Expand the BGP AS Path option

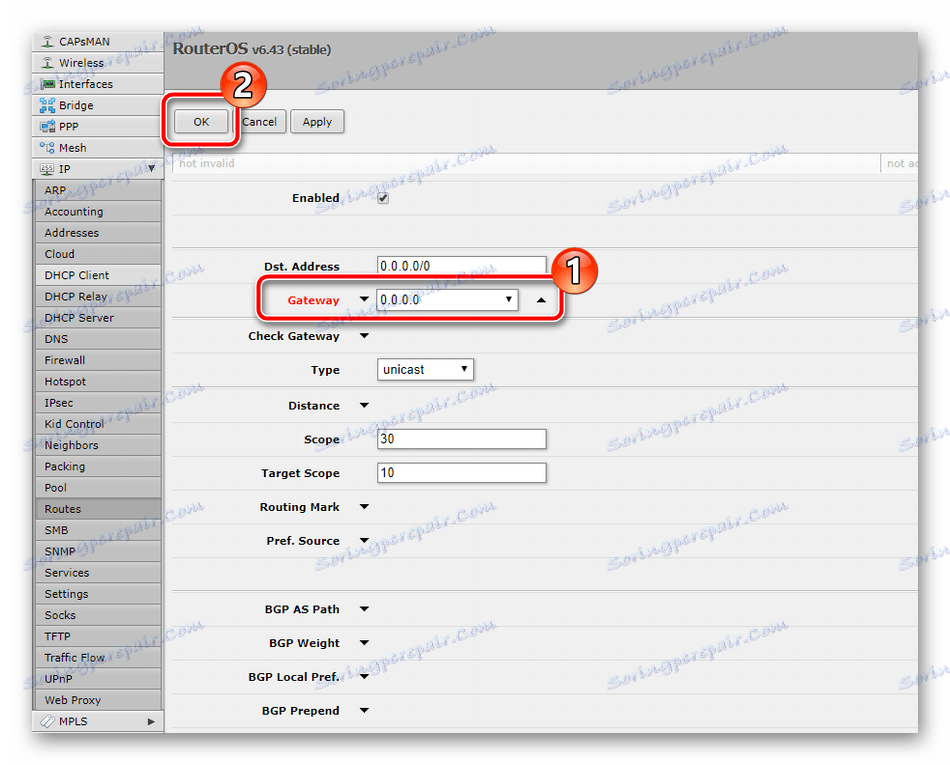(364, 609)
